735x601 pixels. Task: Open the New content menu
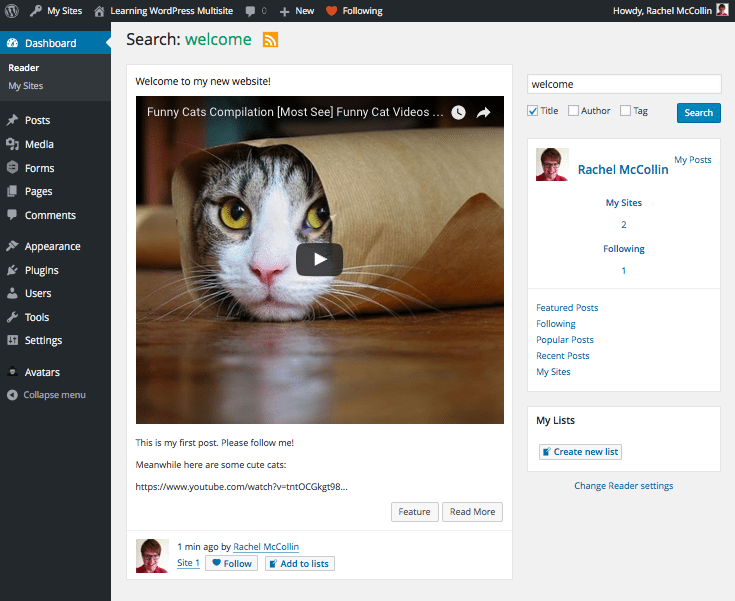click(297, 11)
